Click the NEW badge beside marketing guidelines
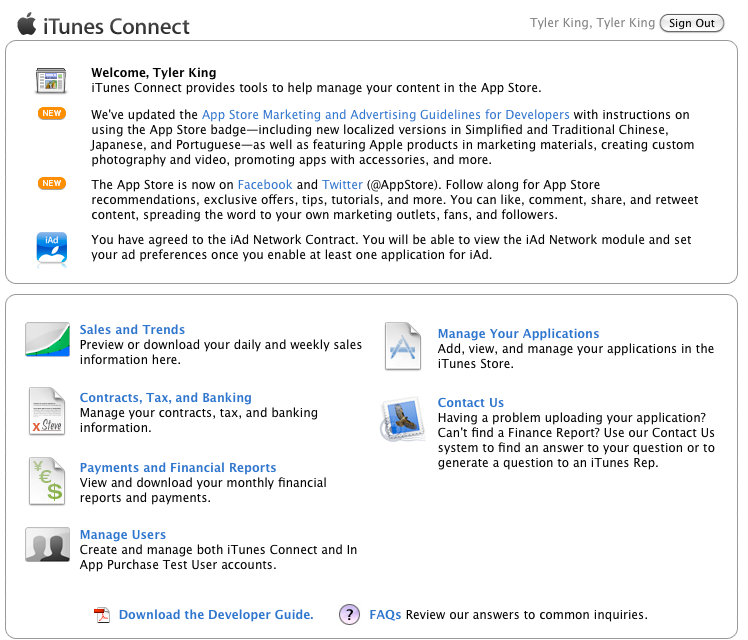Screen dimensions: 748x640 tap(52, 114)
